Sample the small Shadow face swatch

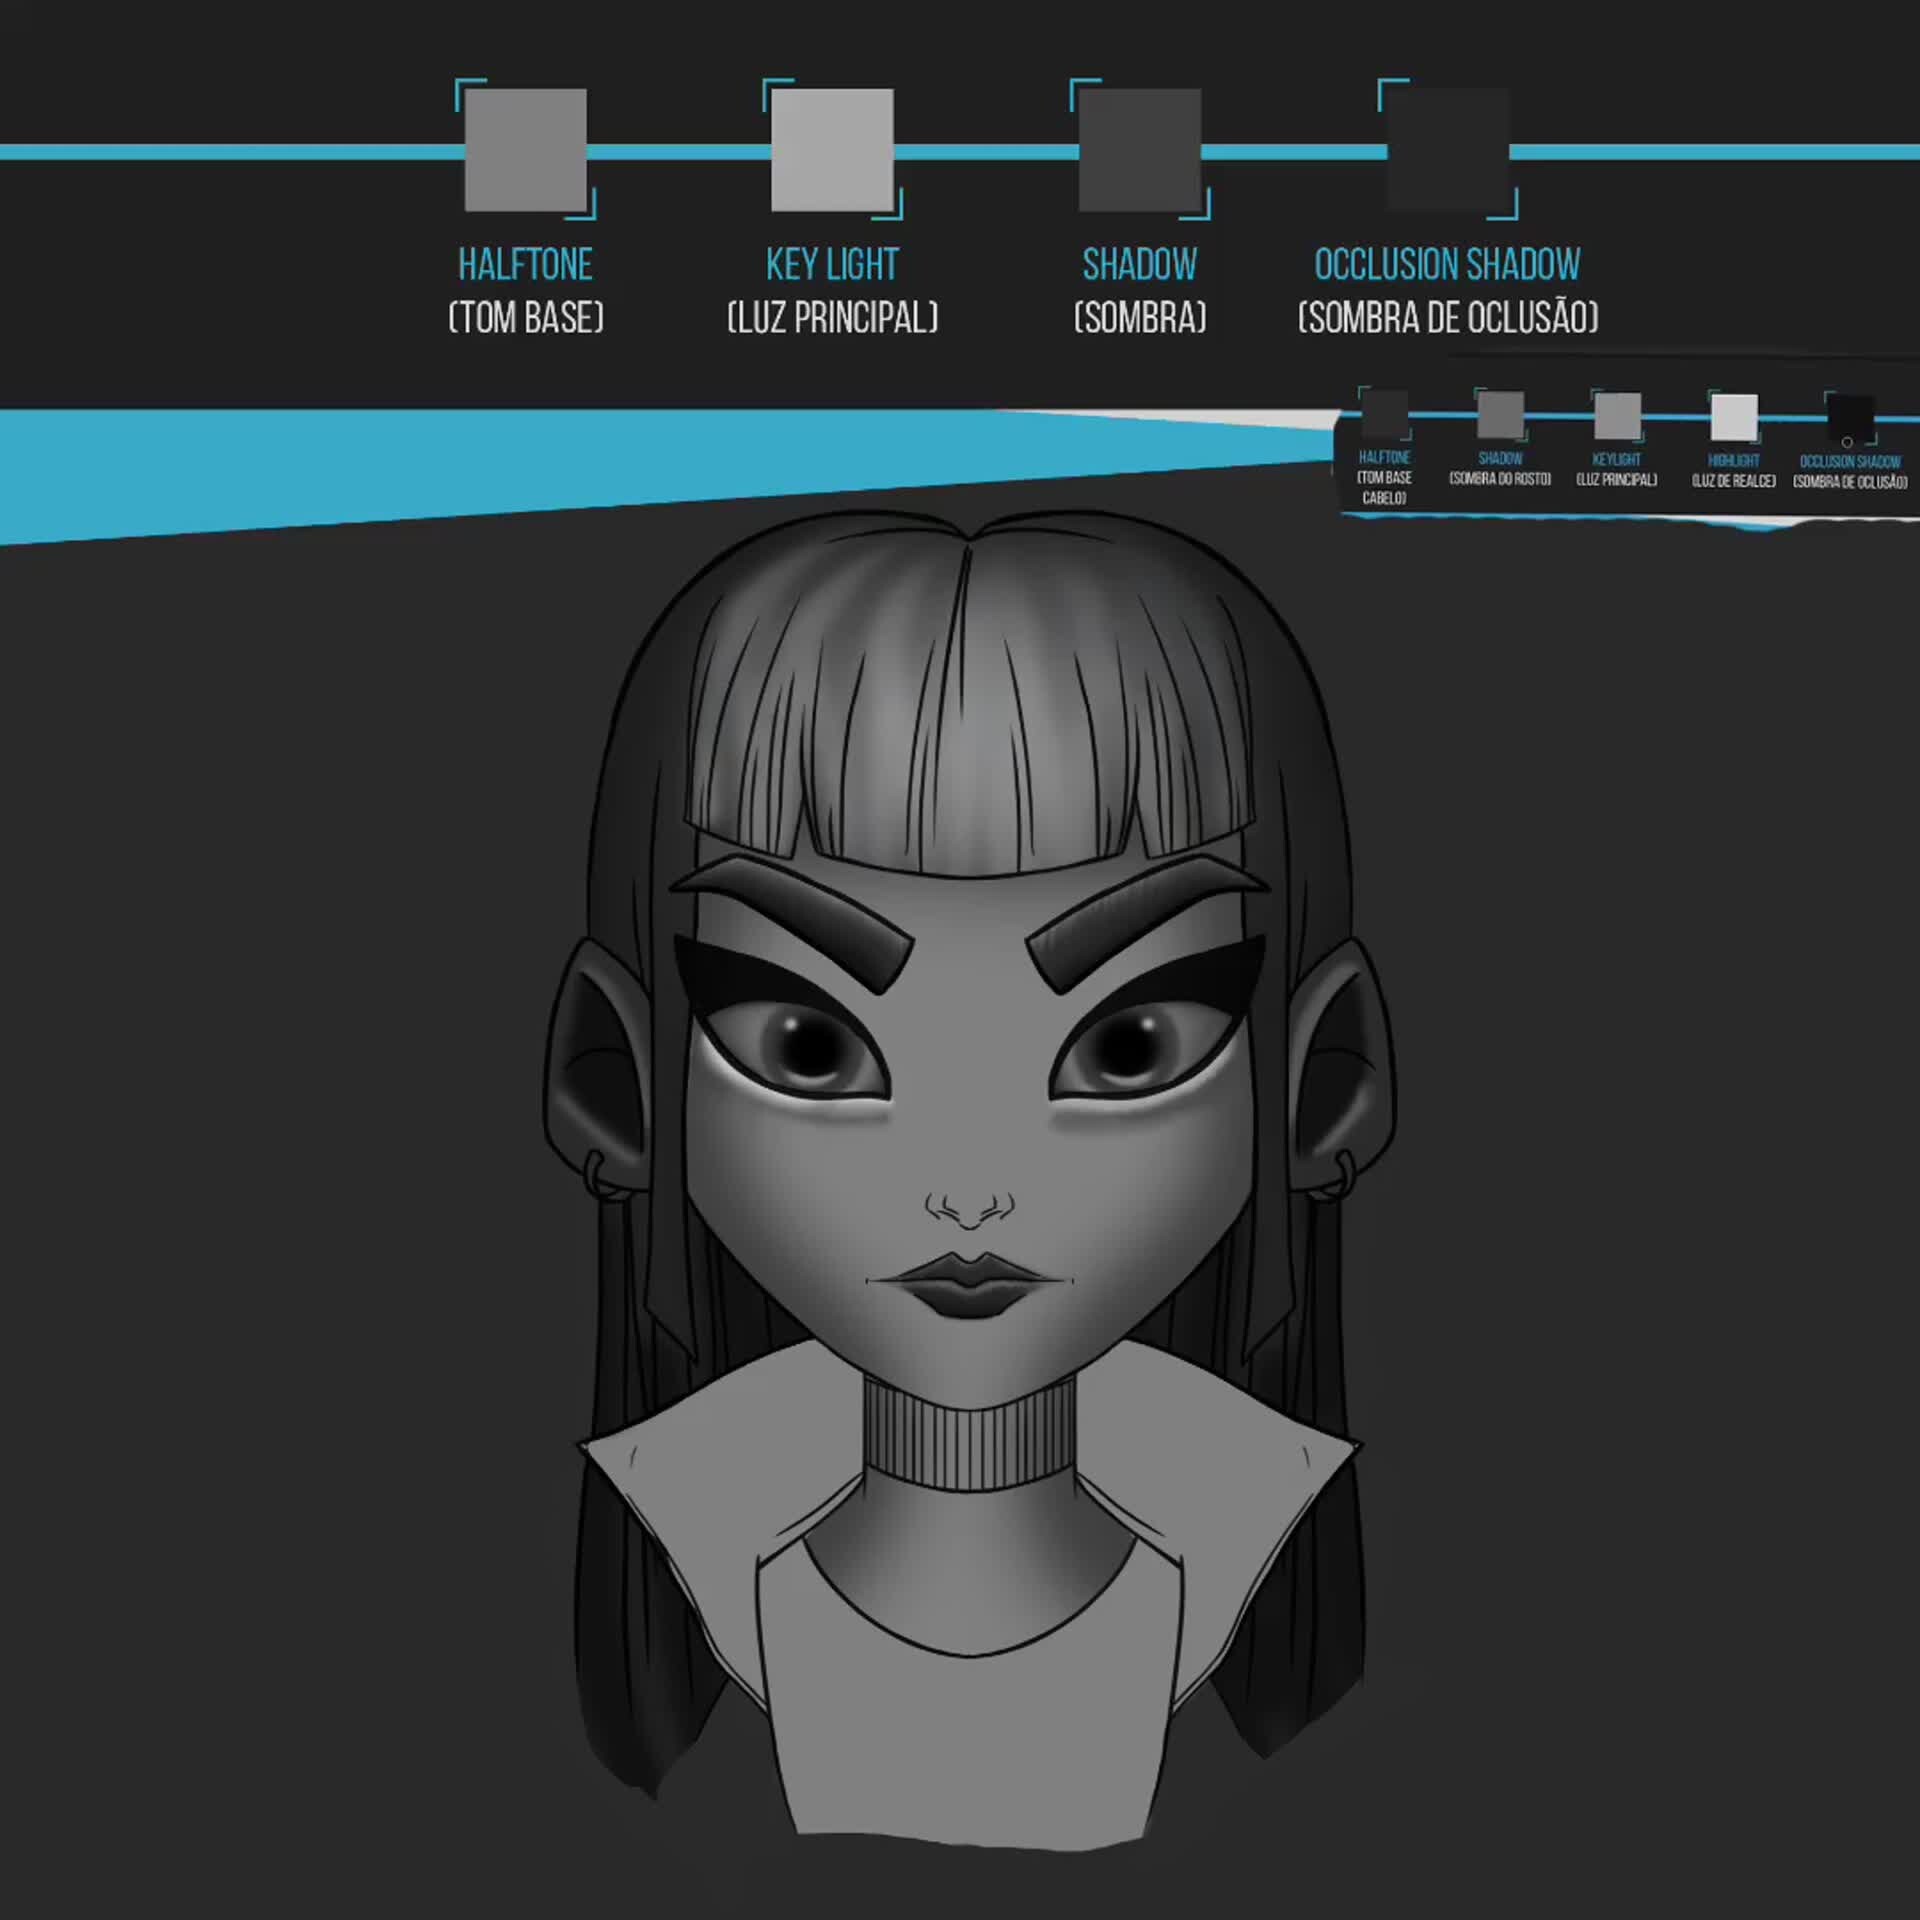point(1500,414)
